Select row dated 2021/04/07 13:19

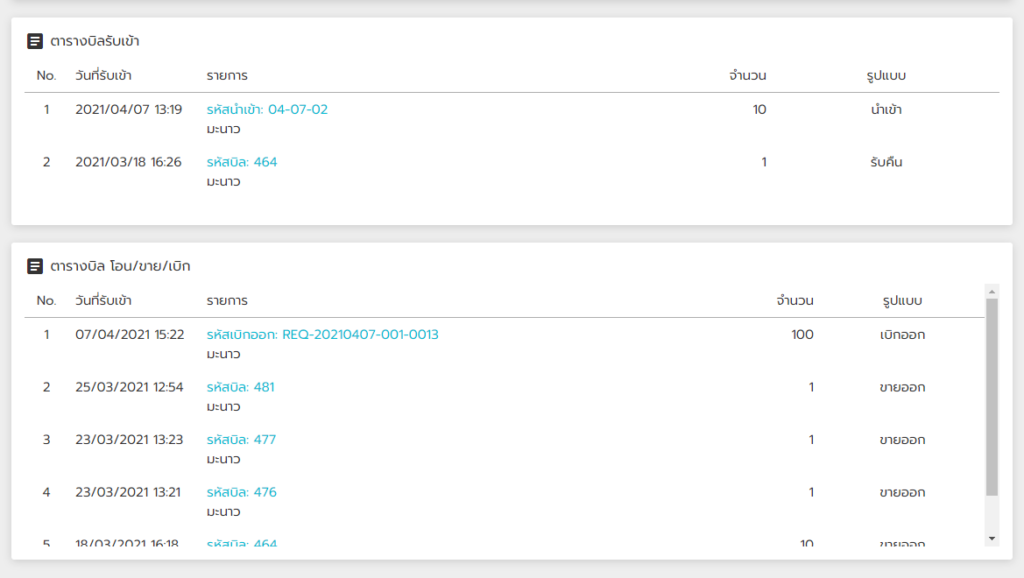point(512,118)
